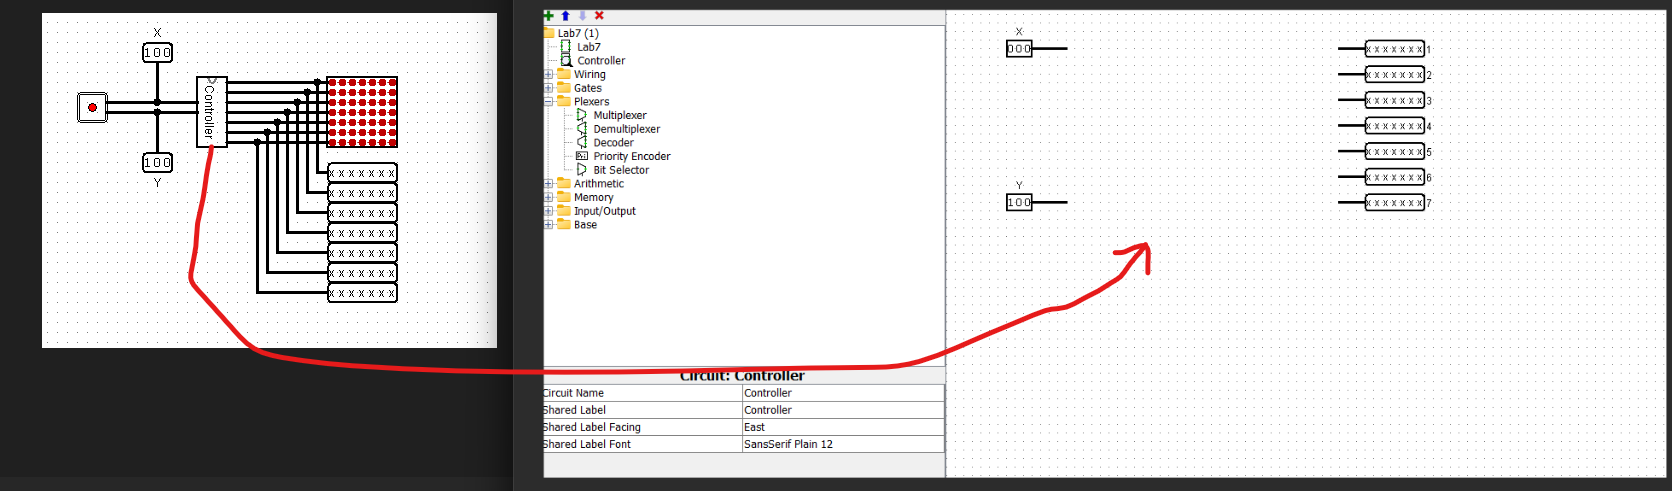Screen dimensions: 1672x491
Task: Open the Shared Label Facing East dropdown
Action: (843, 427)
